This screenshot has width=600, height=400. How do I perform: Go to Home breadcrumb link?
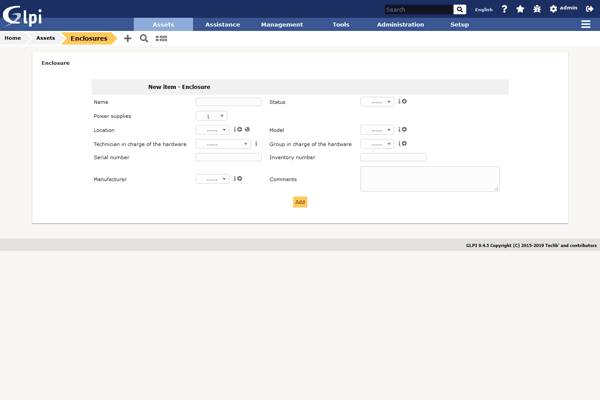click(x=12, y=38)
